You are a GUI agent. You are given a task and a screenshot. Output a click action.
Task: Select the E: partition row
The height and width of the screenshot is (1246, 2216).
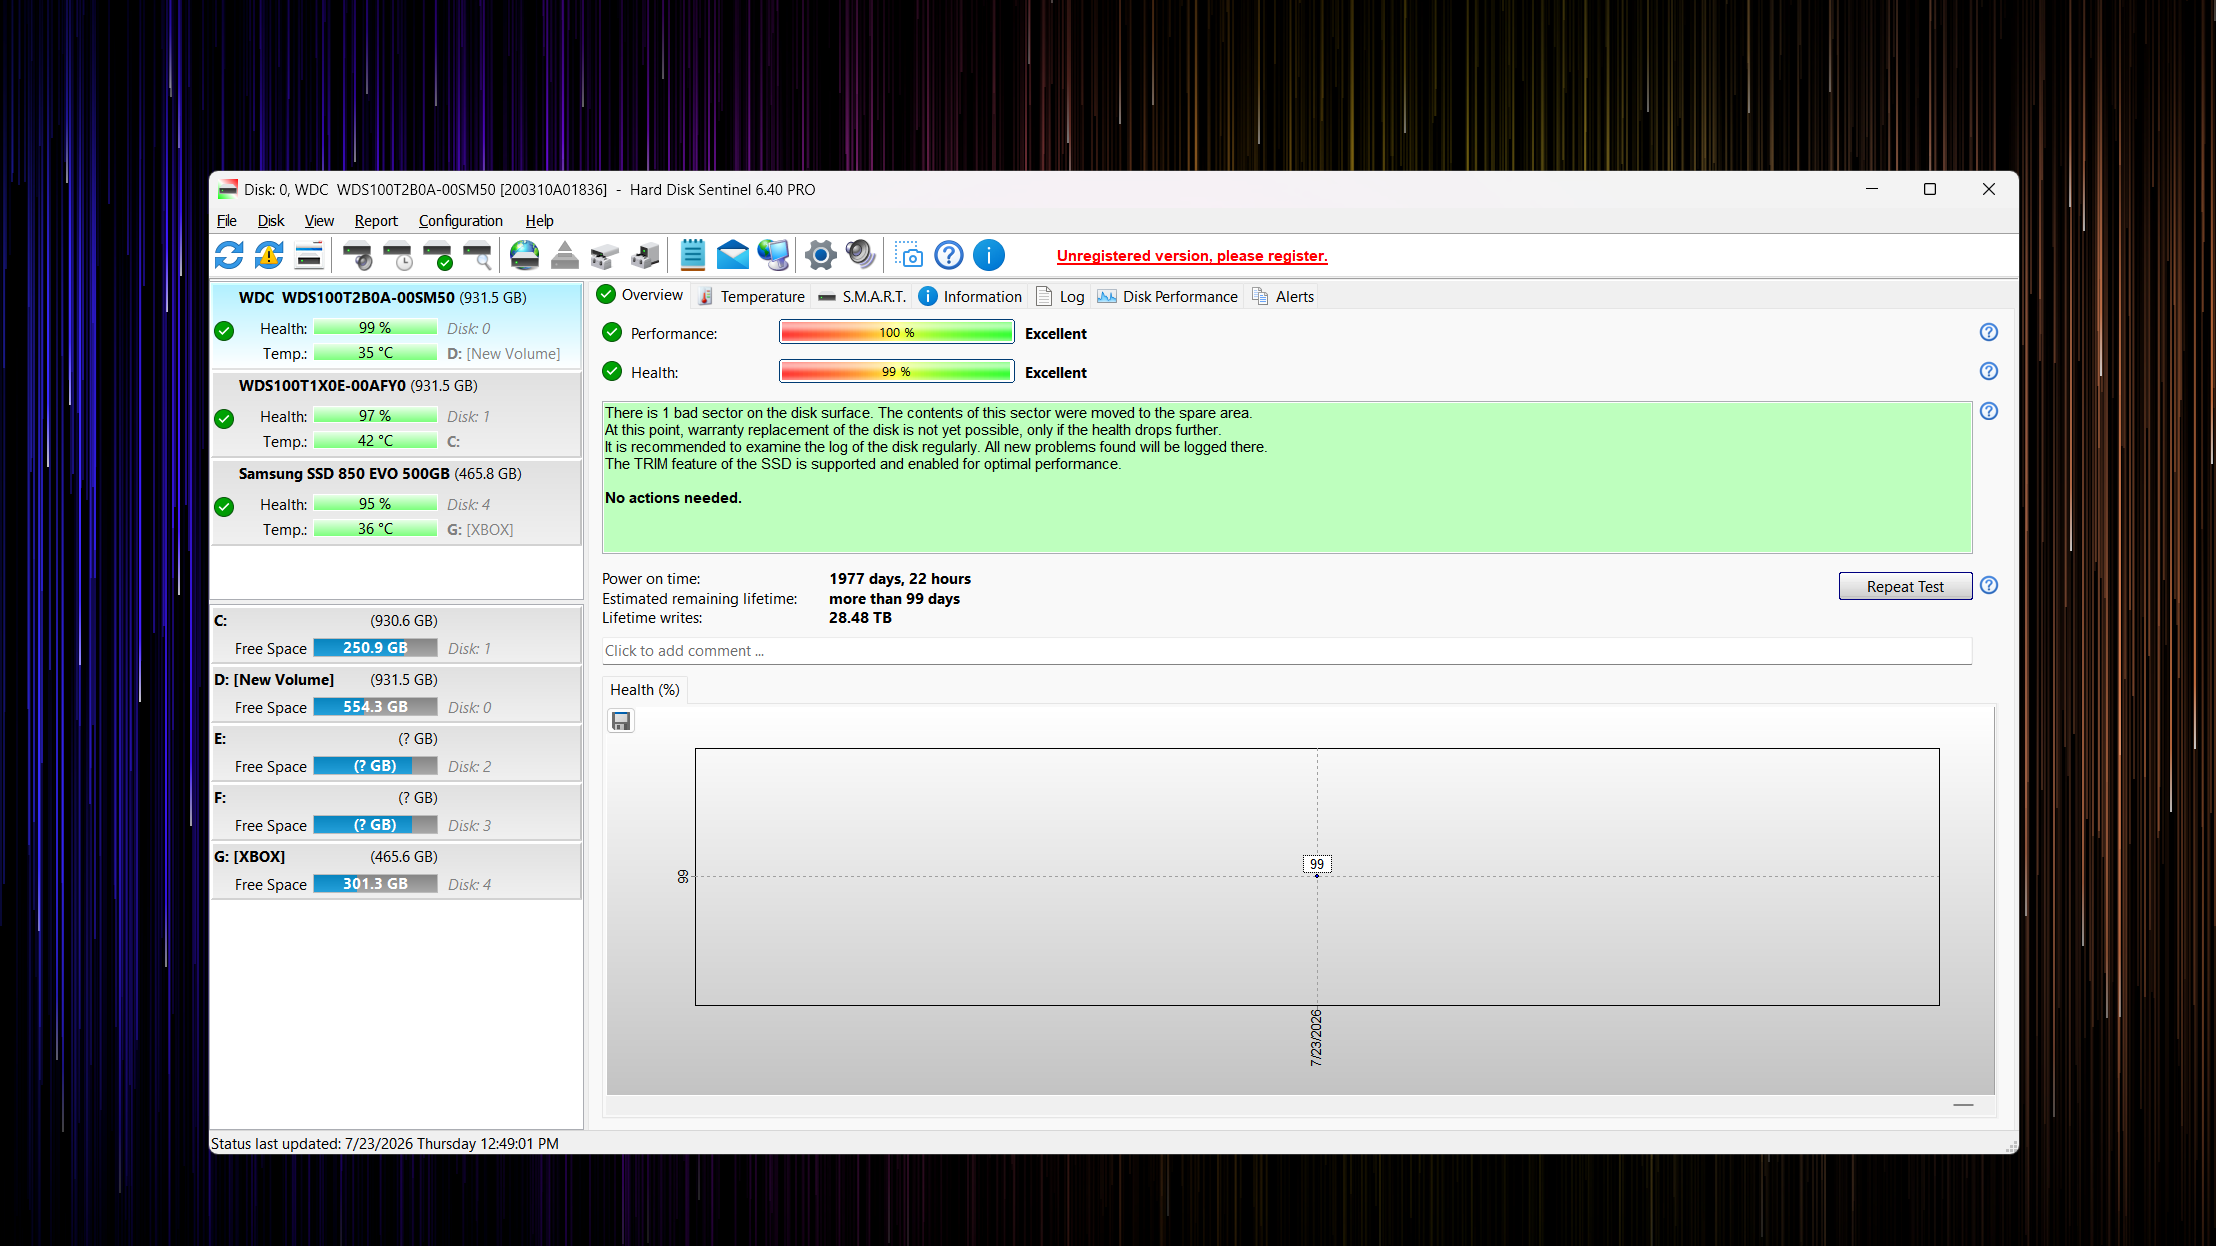(396, 752)
